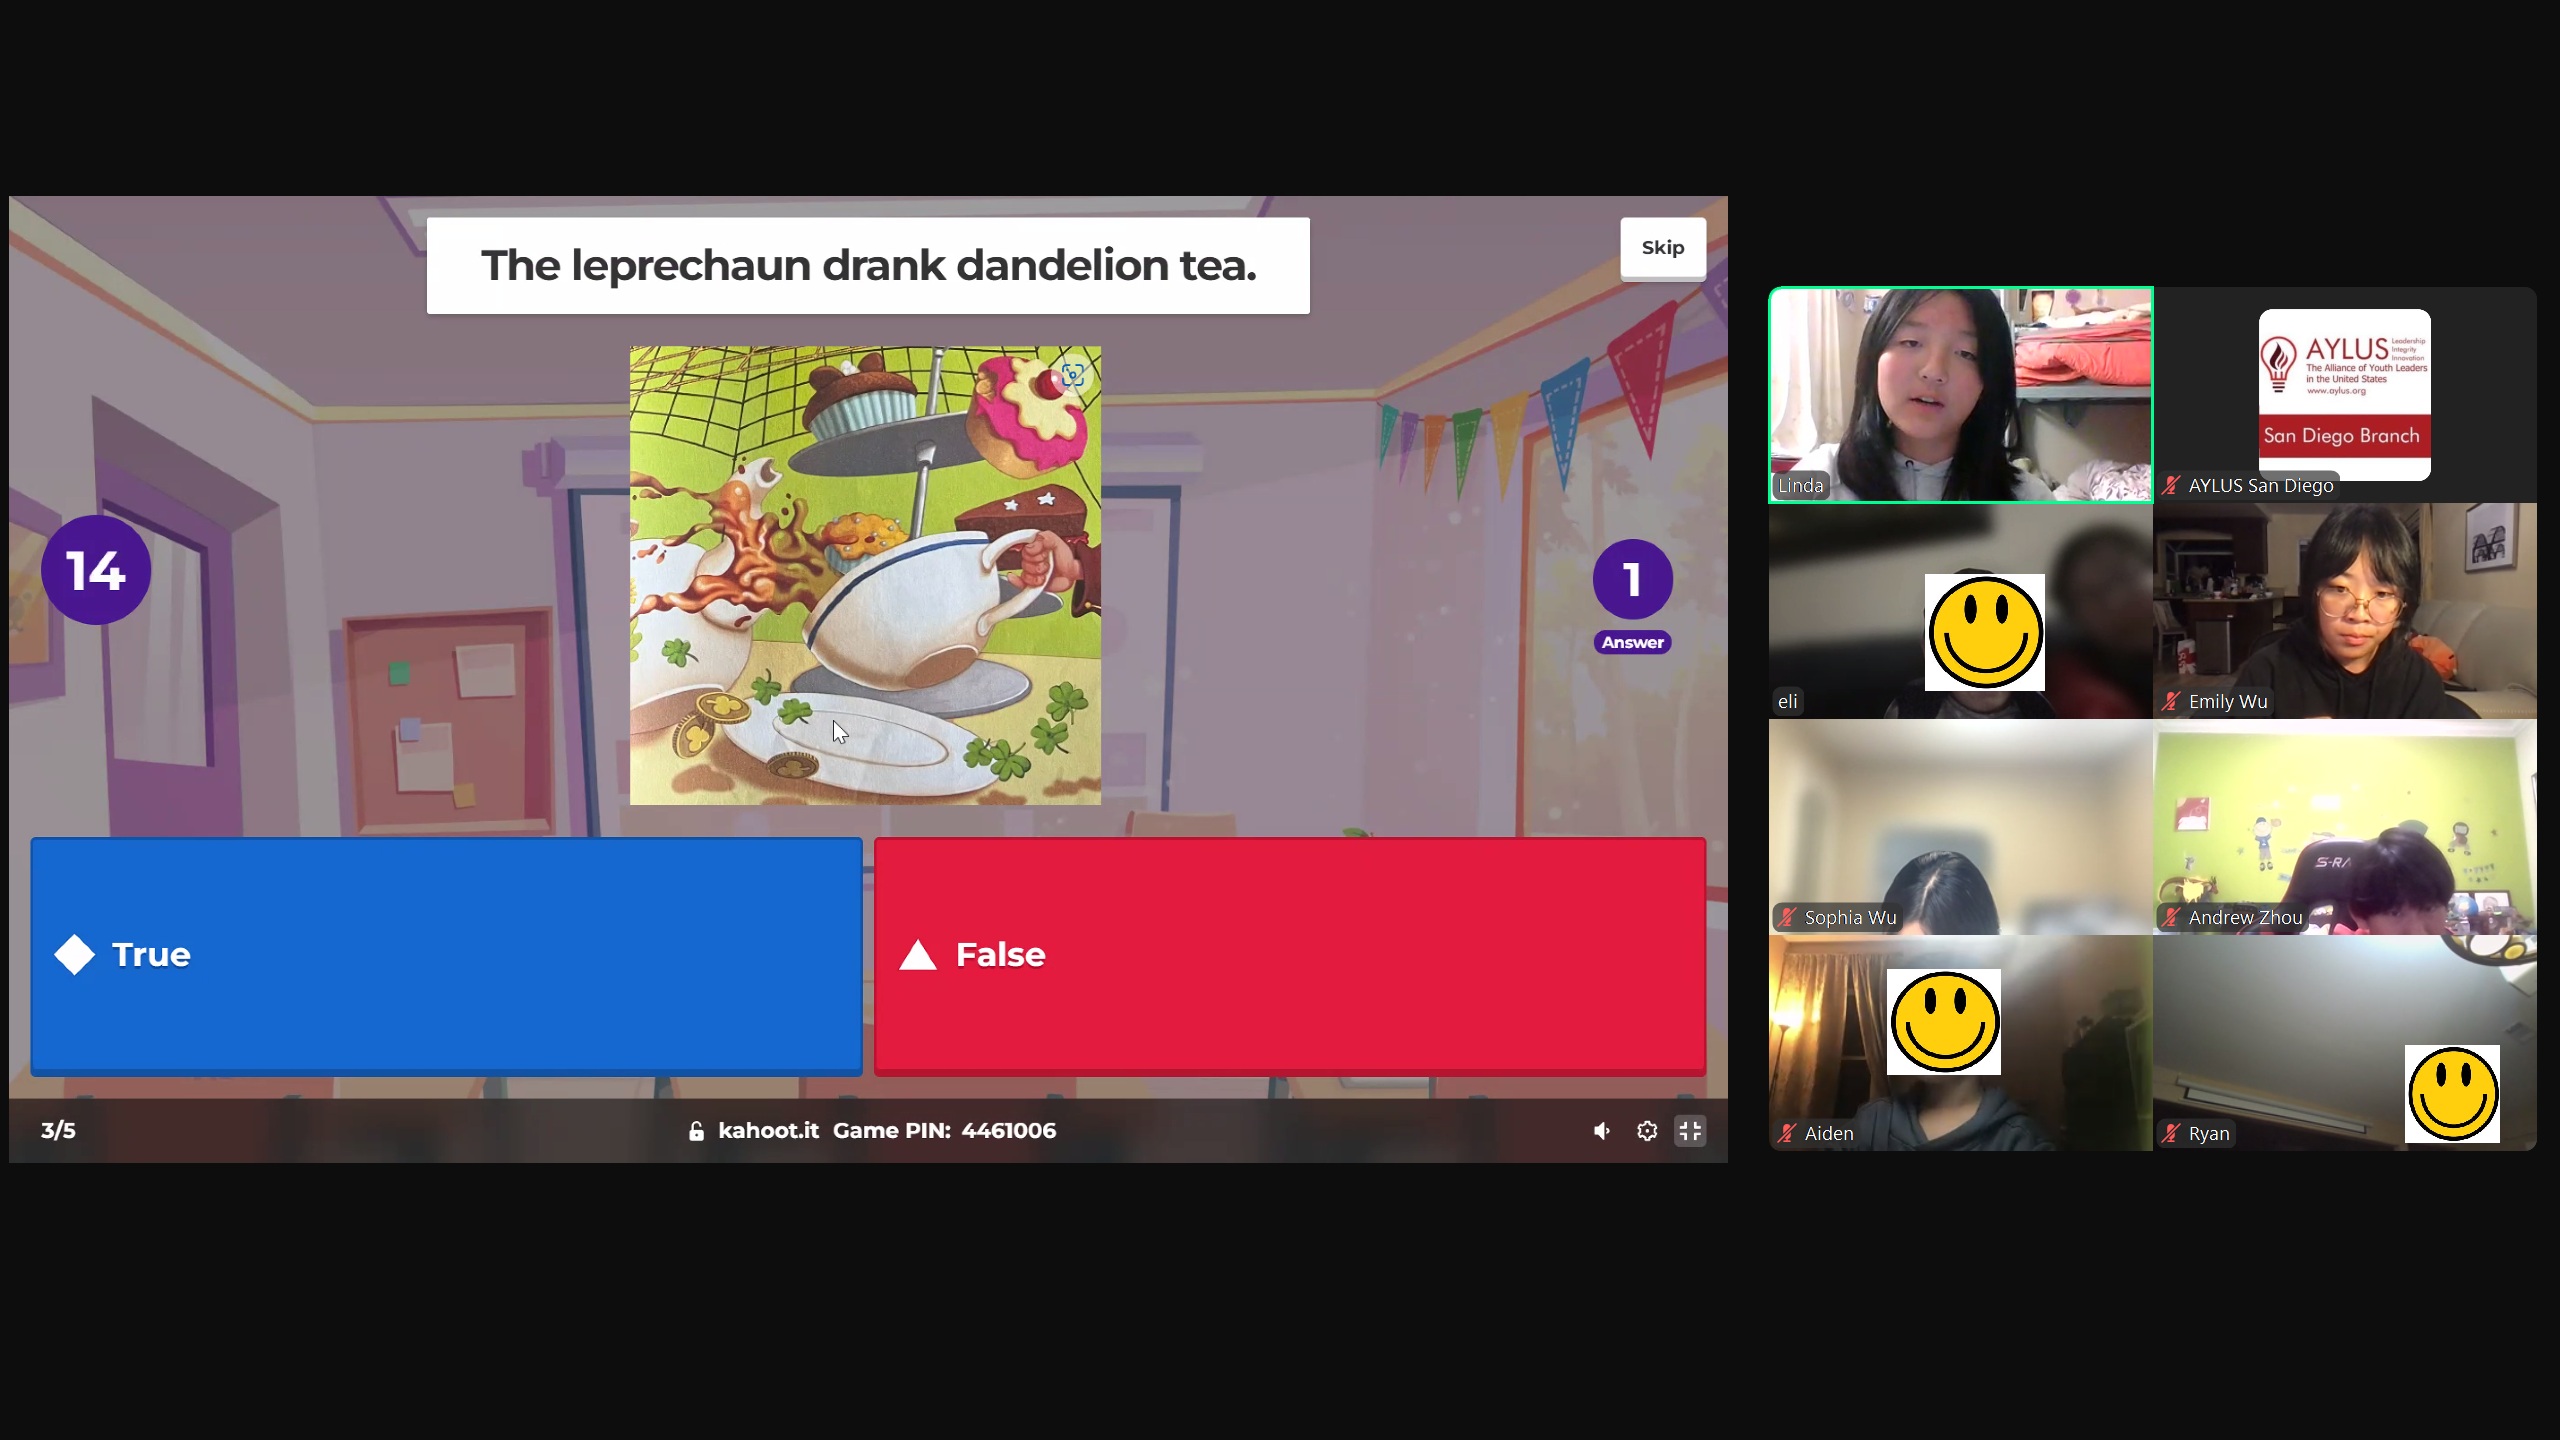Select Emily Wu's video tile
Image resolution: width=2560 pixels, height=1440 pixels.
[2345, 611]
